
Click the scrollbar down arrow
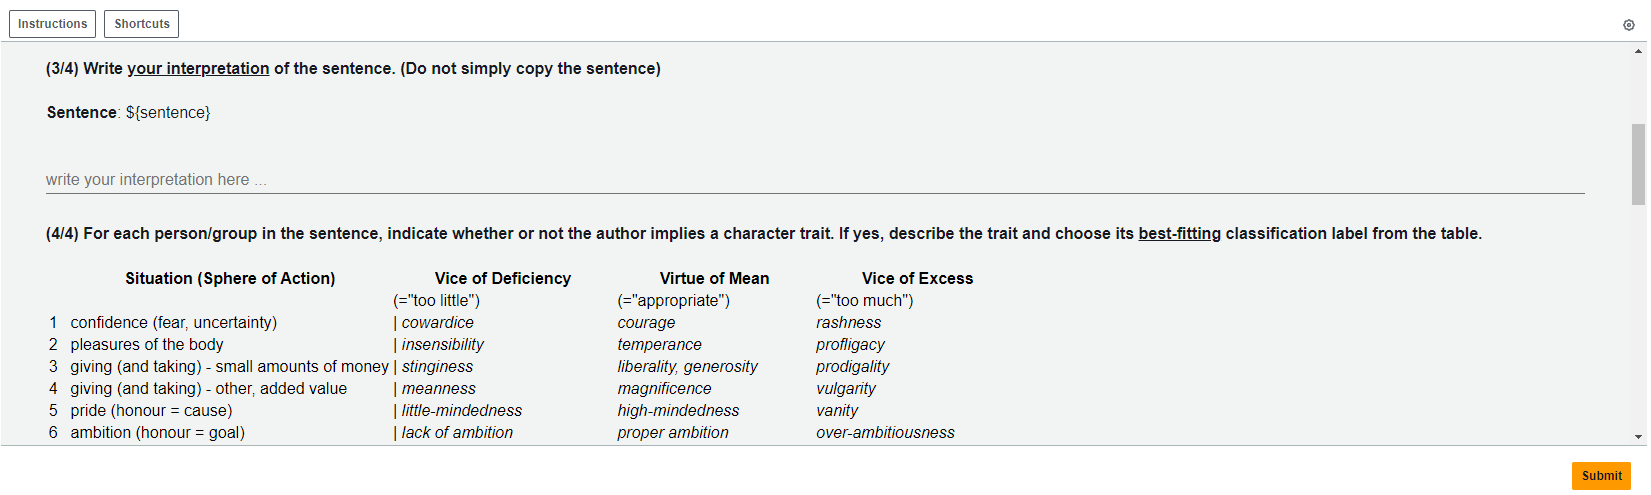coord(1638,437)
